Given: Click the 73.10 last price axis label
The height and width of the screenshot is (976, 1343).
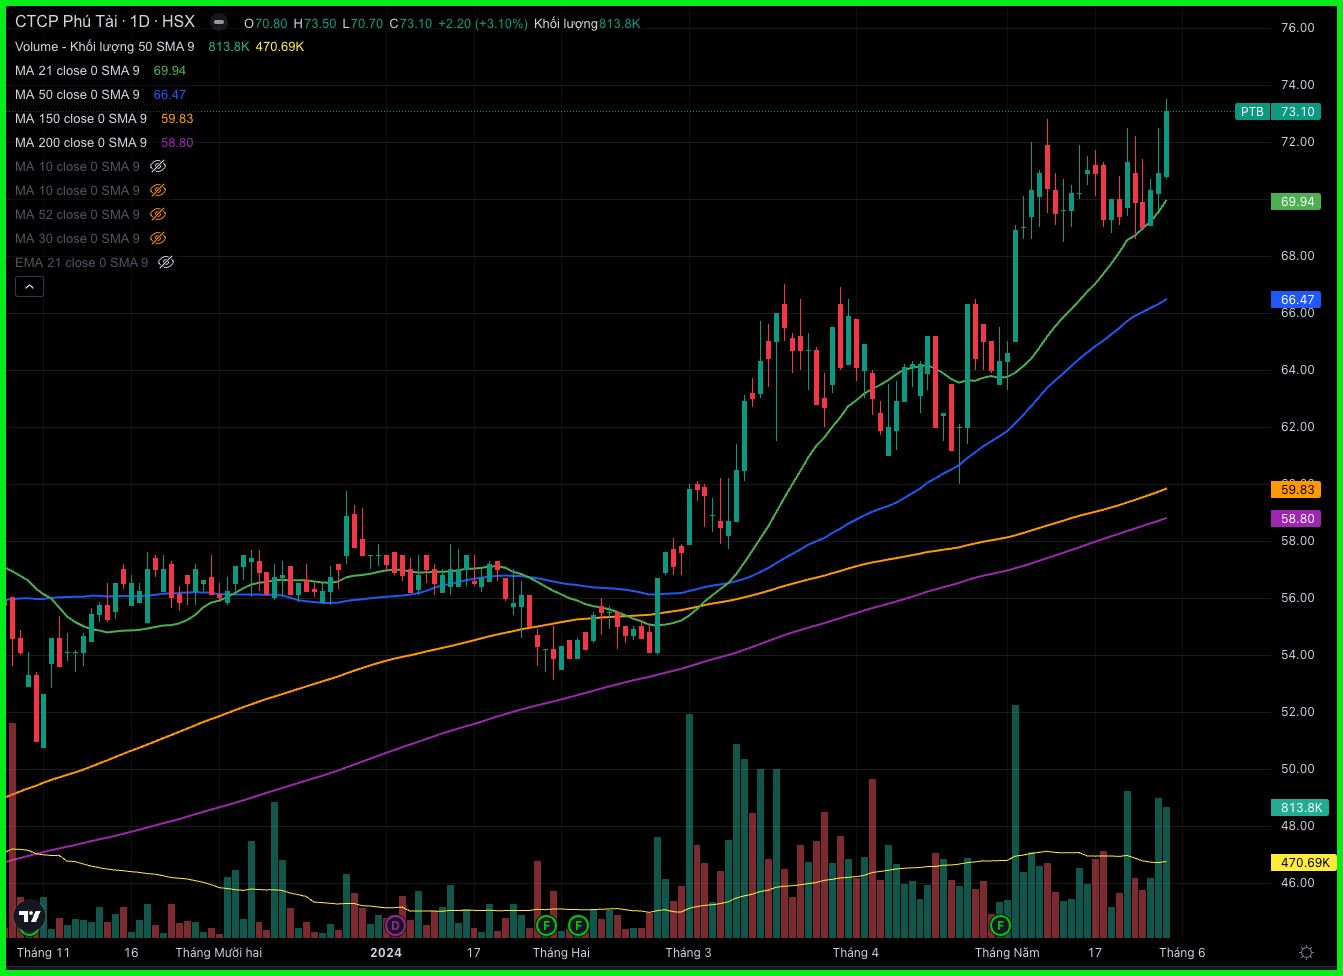Looking at the screenshot, I should 1297,112.
